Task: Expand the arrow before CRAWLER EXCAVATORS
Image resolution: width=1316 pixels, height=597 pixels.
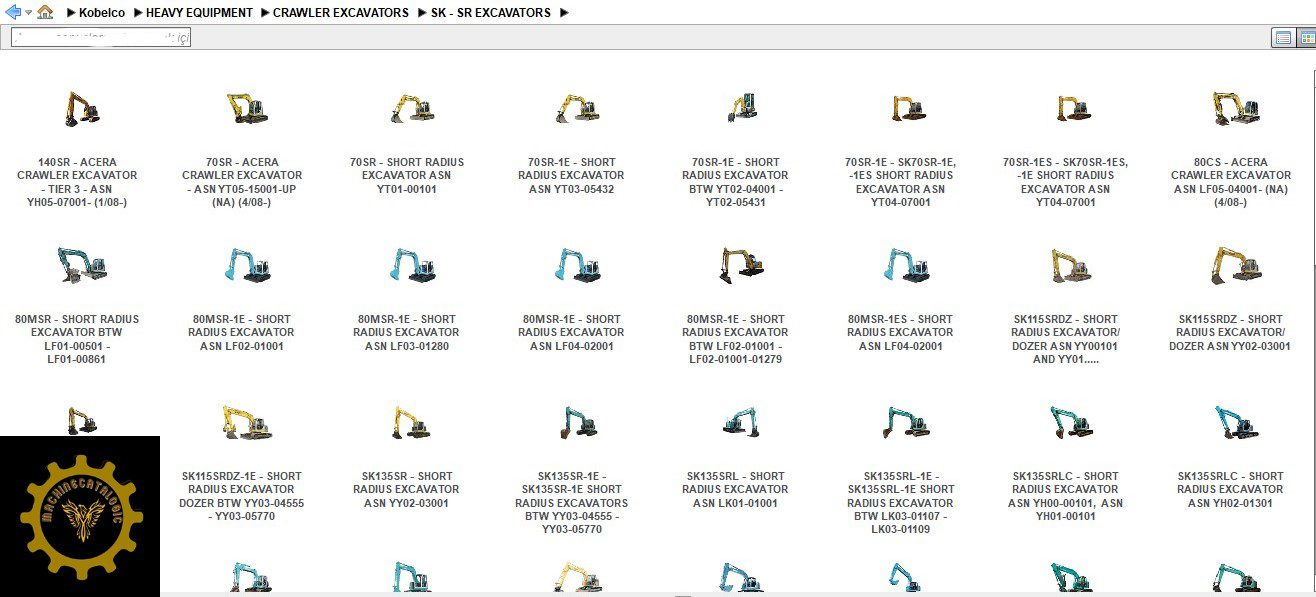Action: (x=264, y=13)
